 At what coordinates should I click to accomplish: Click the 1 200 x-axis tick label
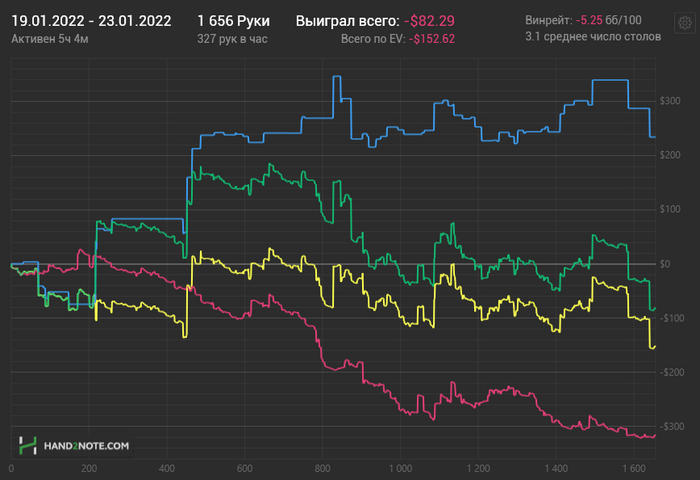478,468
